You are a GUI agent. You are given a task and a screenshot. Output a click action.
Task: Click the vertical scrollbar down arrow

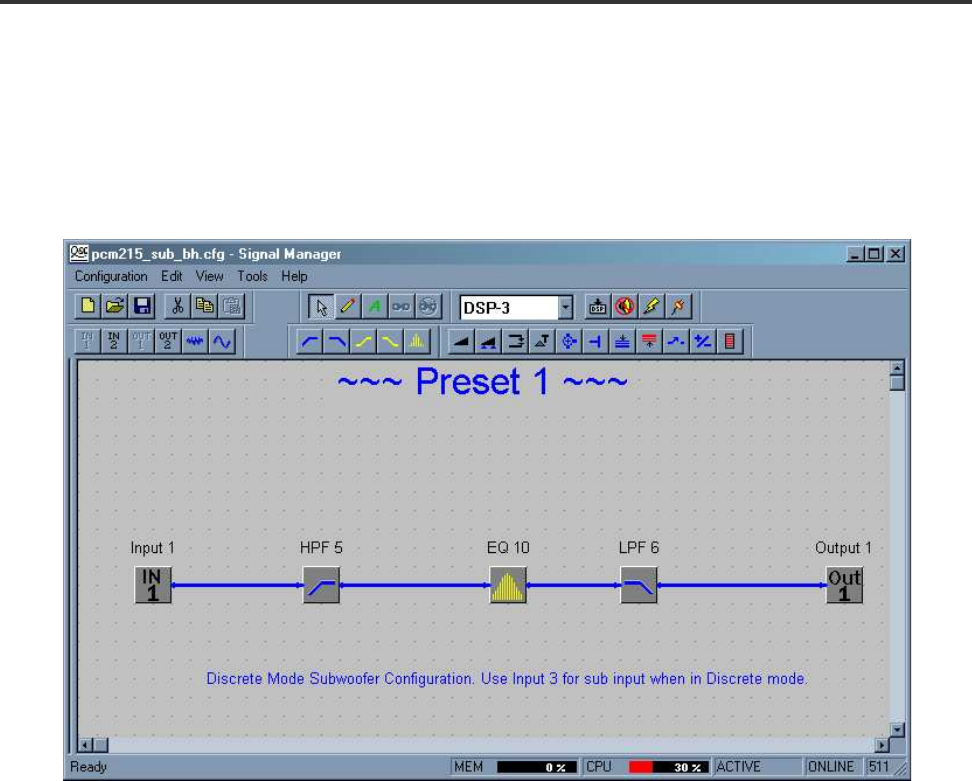(896, 730)
